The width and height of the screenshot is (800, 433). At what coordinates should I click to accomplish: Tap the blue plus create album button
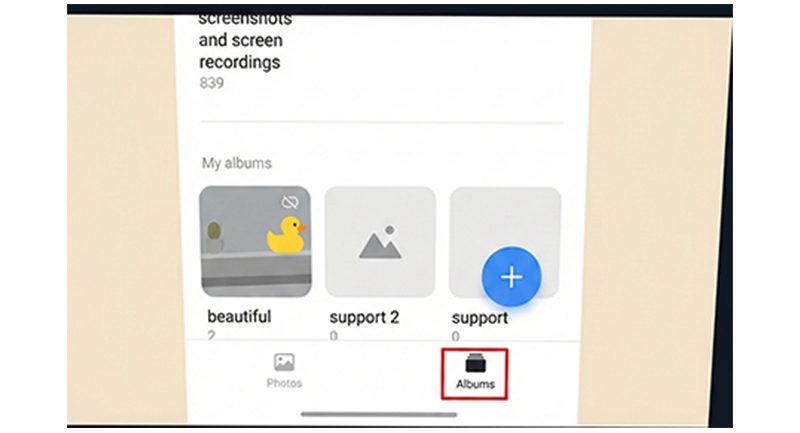pos(511,277)
